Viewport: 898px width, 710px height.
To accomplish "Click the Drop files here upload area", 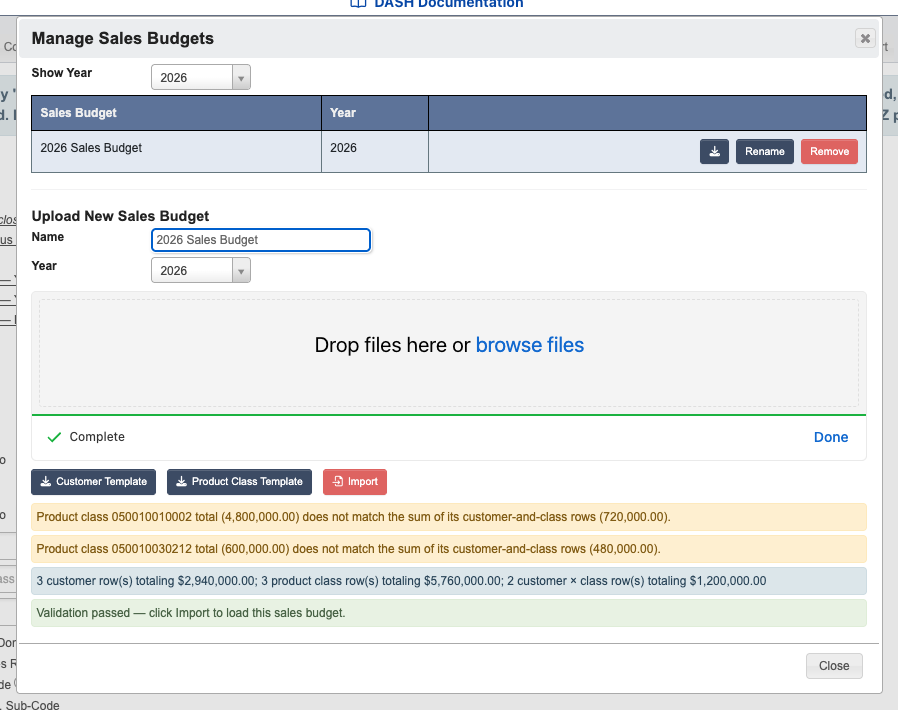I will 449,353.
